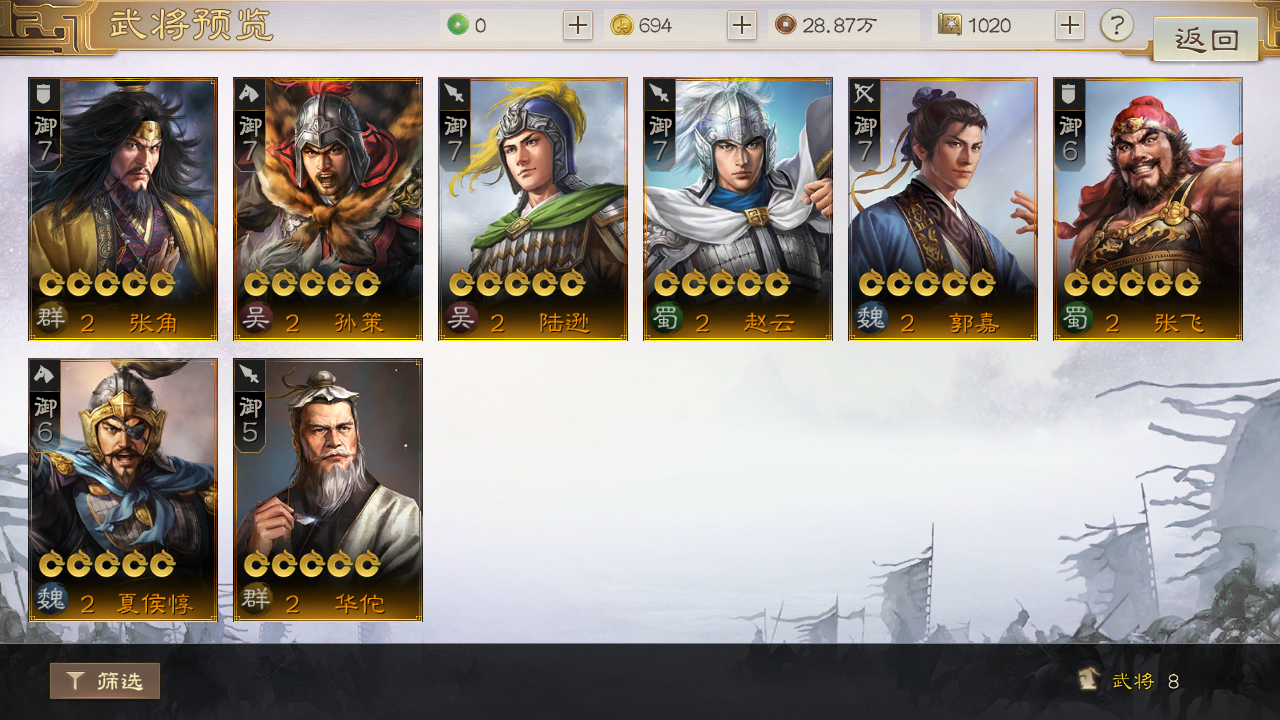Select the 赵云 general card
Viewport: 1280px width, 720px height.
(738, 209)
